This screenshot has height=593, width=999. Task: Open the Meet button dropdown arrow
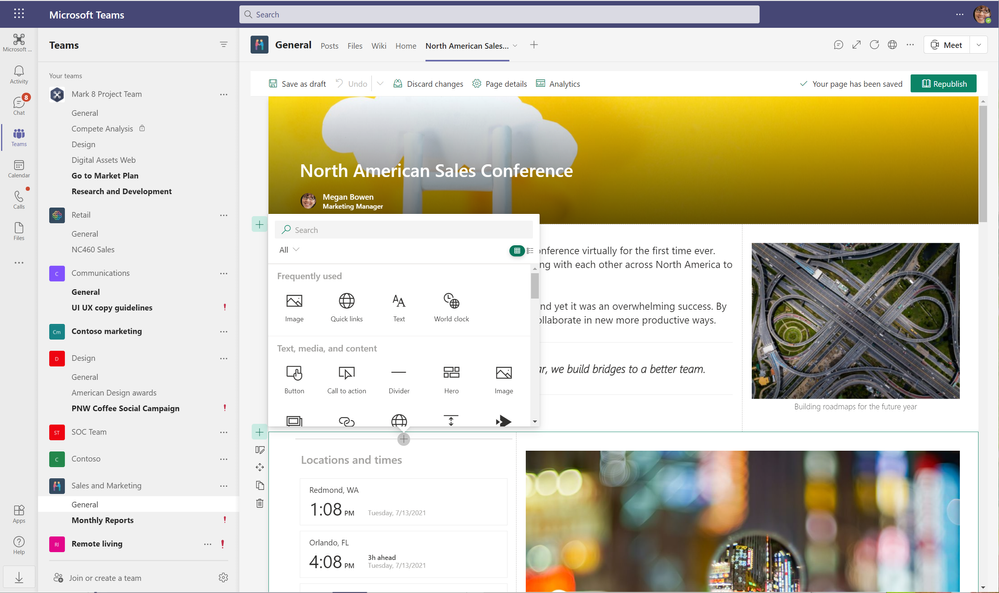[x=979, y=45]
